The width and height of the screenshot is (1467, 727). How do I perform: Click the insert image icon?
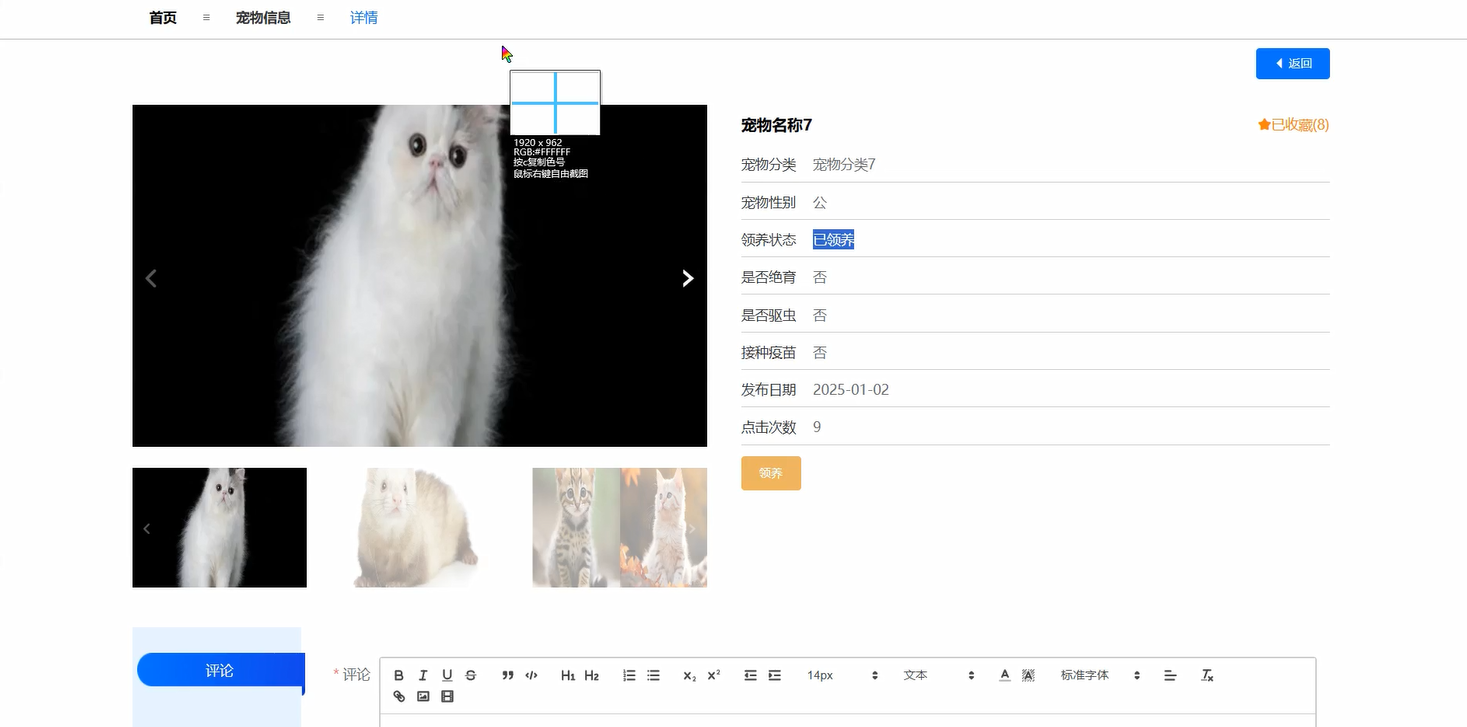pos(423,696)
